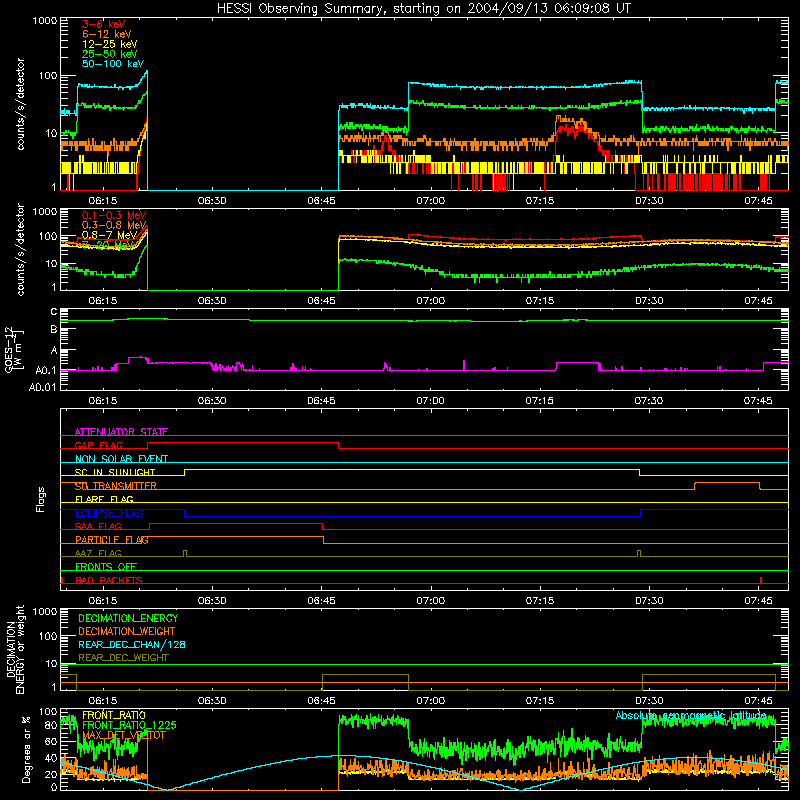Click the B level tick on GOES panel
The width and height of the screenshot is (800, 800).
coord(54,330)
